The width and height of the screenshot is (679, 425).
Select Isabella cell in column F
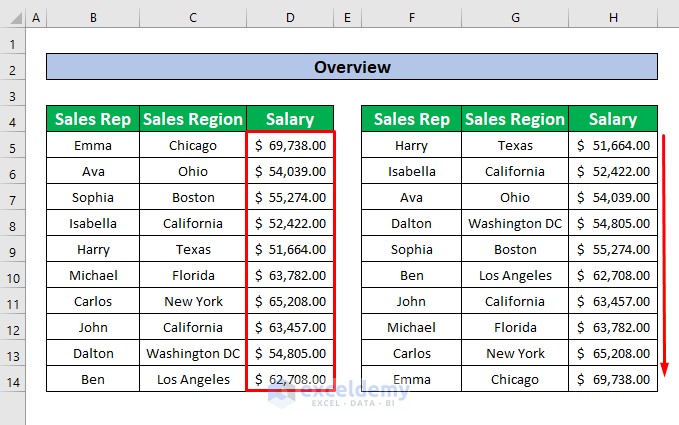411,171
